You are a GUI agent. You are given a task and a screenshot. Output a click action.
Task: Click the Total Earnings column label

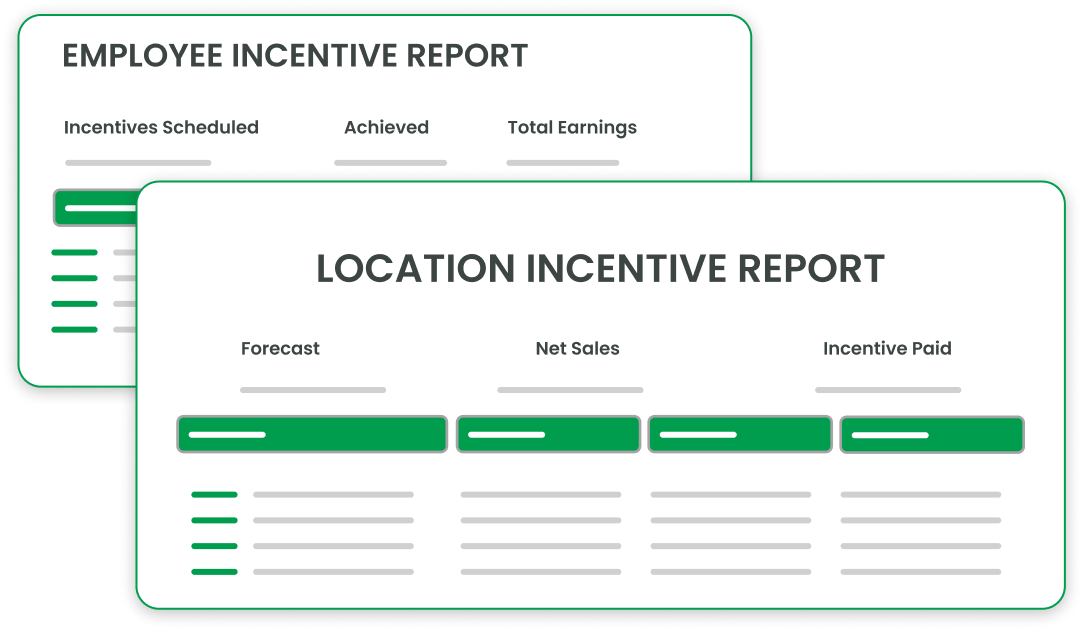pyautogui.click(x=570, y=127)
